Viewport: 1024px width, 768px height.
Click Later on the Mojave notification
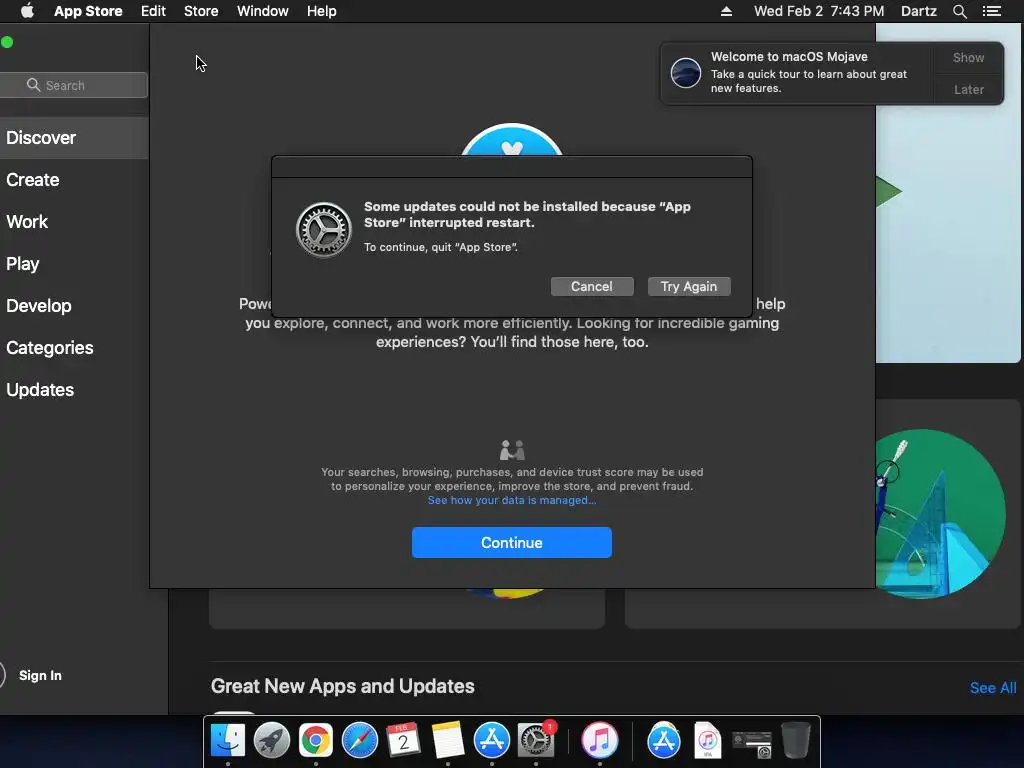[x=968, y=89]
